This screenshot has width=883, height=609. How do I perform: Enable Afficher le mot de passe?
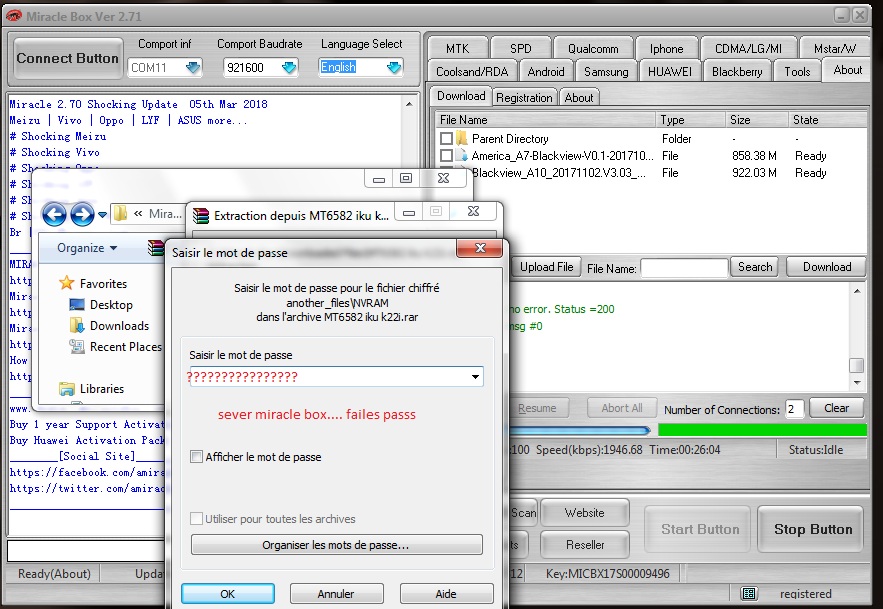[x=197, y=457]
